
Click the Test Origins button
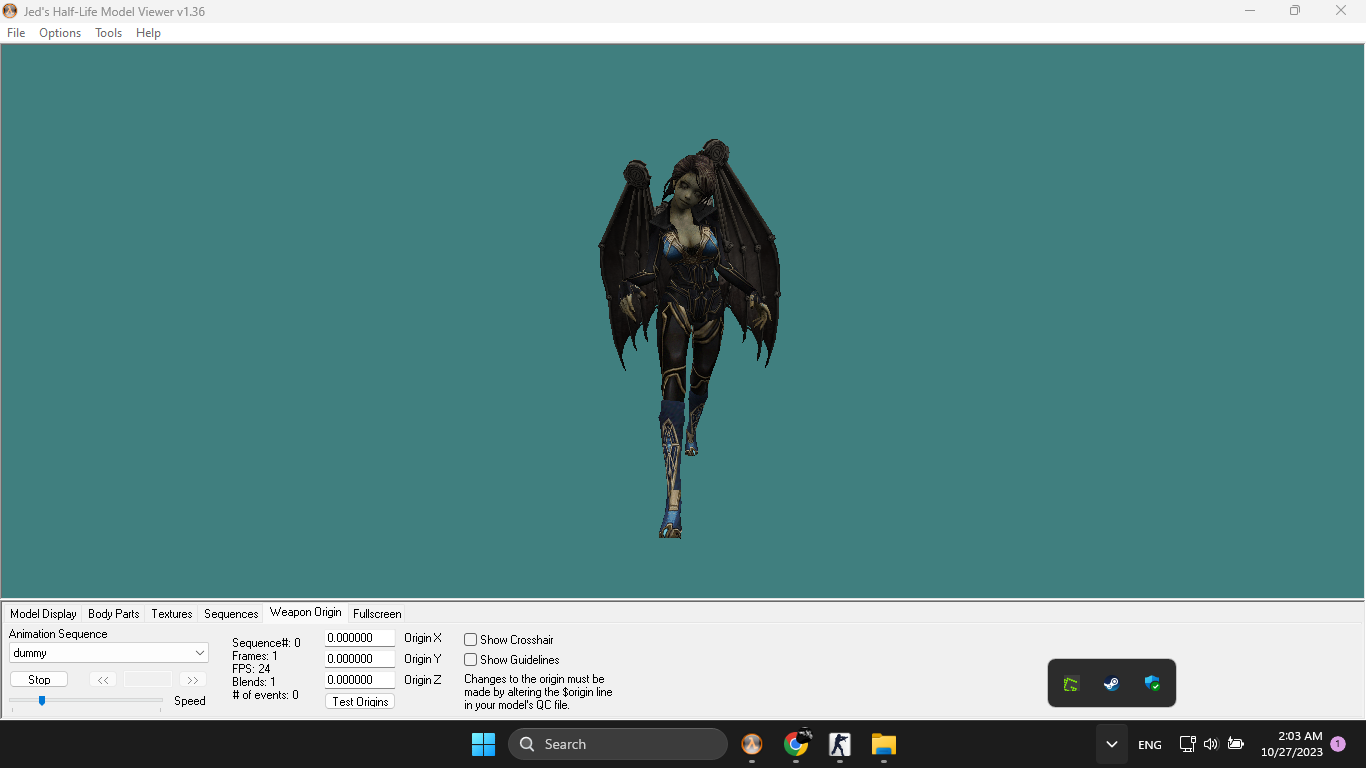[x=360, y=702]
